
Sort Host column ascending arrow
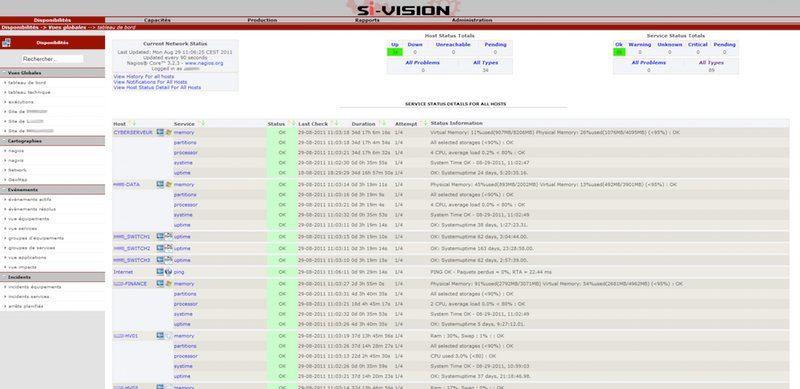131,124
